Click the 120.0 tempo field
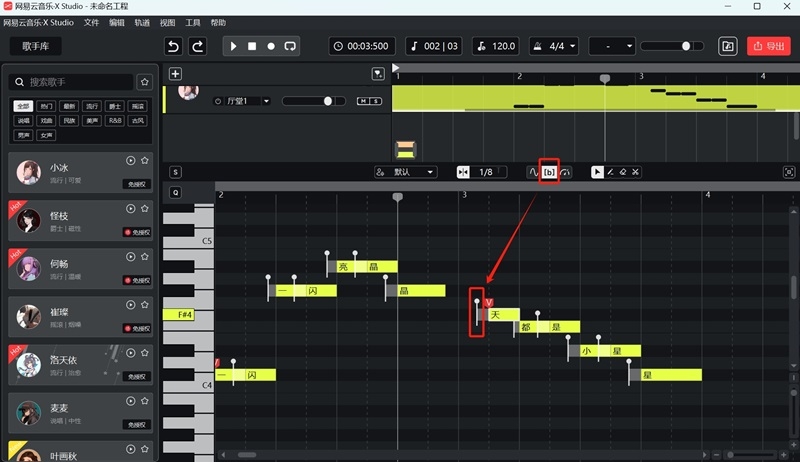The width and height of the screenshot is (800, 462). (496, 46)
